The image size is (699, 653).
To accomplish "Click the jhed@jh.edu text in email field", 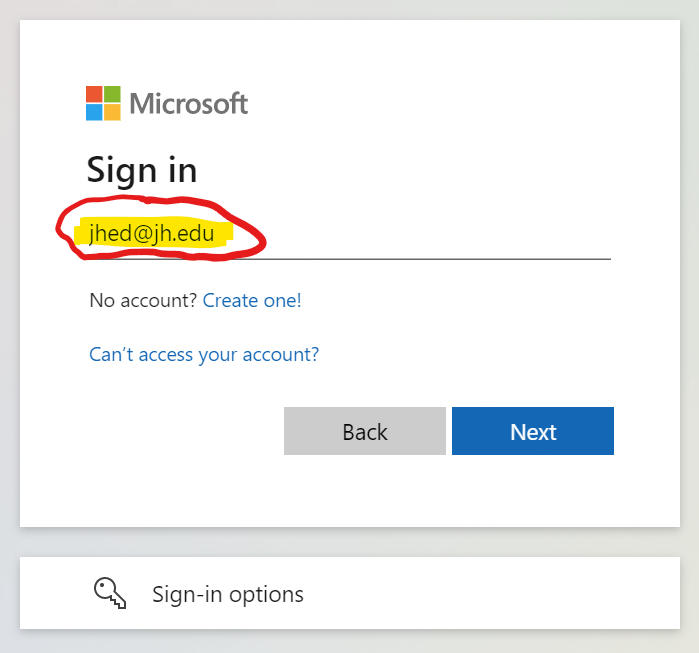I will click(152, 234).
